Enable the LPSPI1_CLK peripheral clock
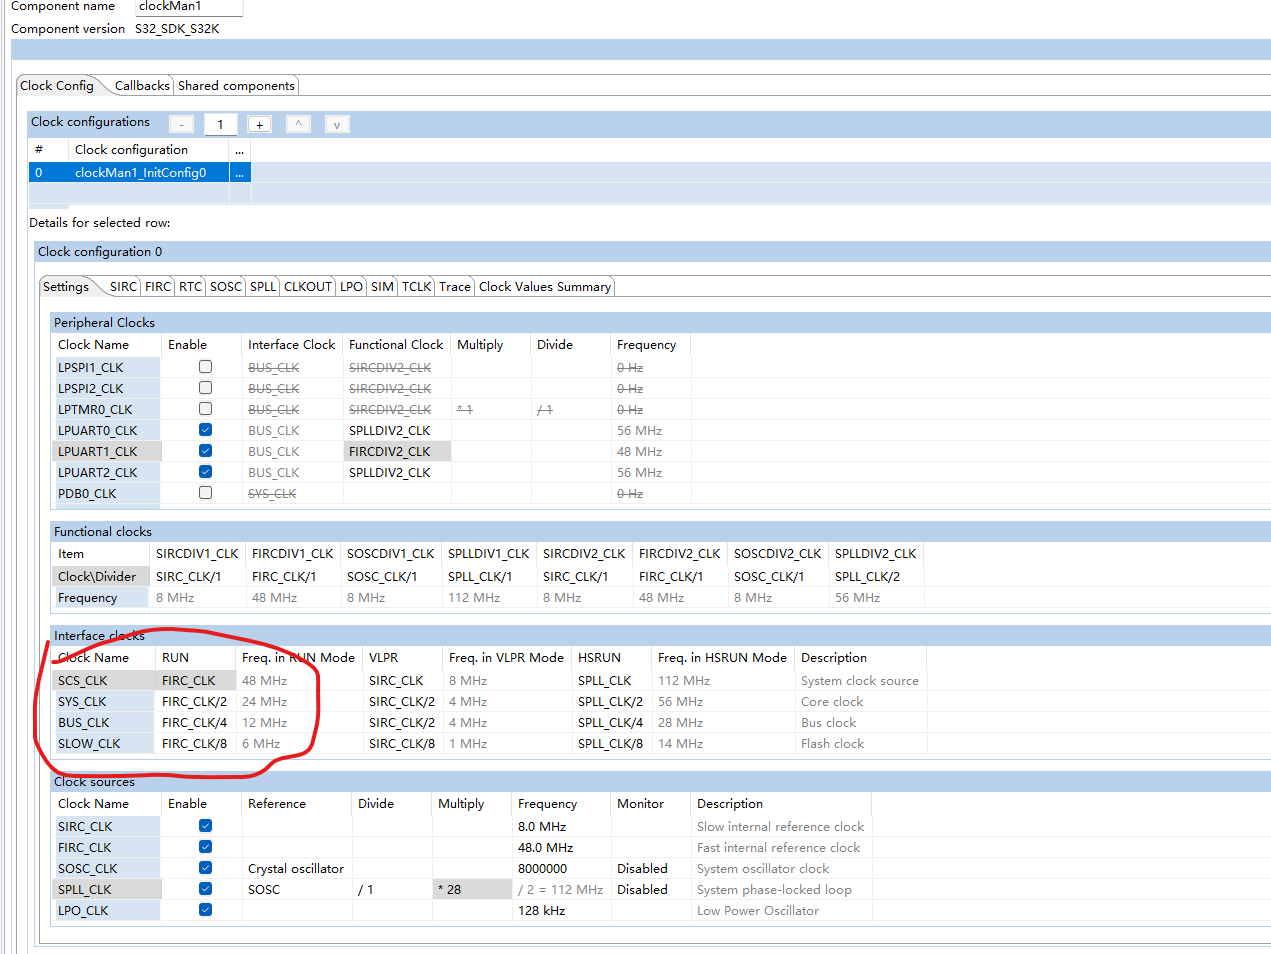 coord(205,367)
